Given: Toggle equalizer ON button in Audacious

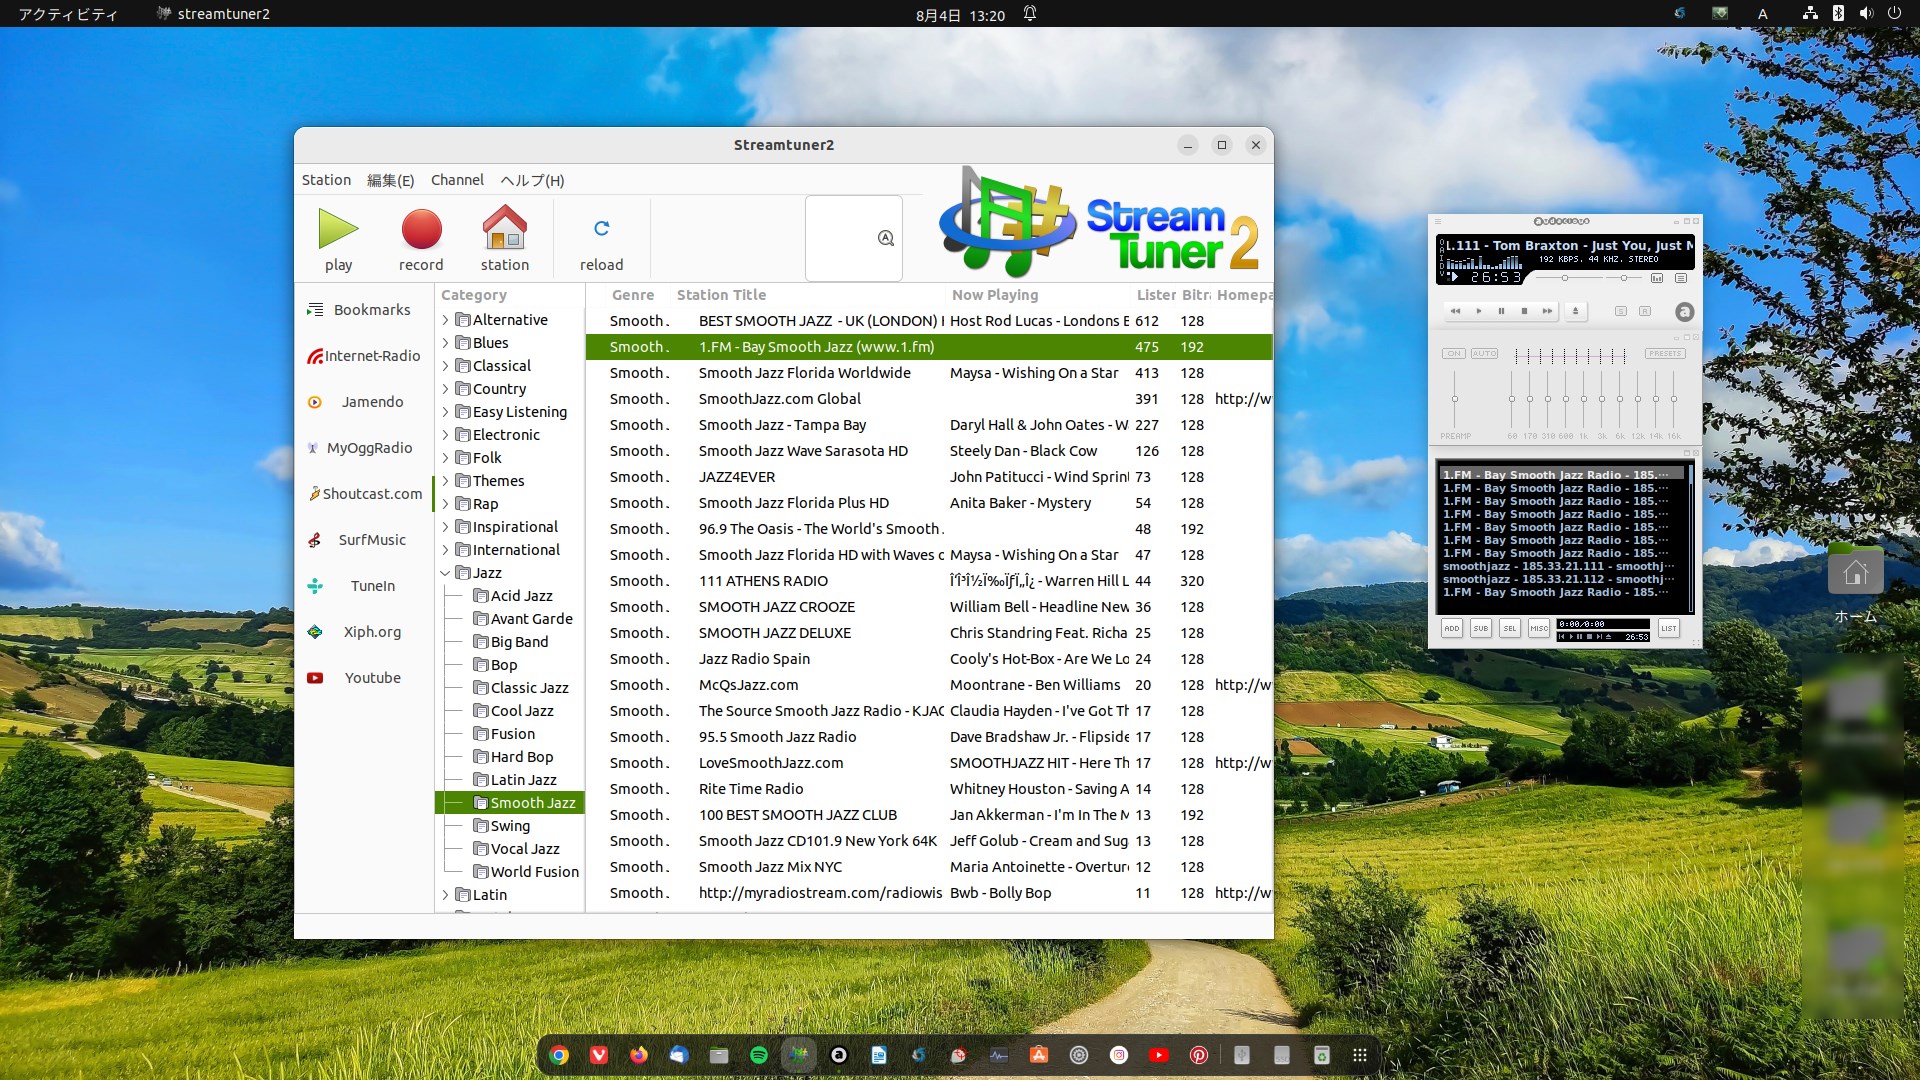Looking at the screenshot, I should (x=1454, y=353).
